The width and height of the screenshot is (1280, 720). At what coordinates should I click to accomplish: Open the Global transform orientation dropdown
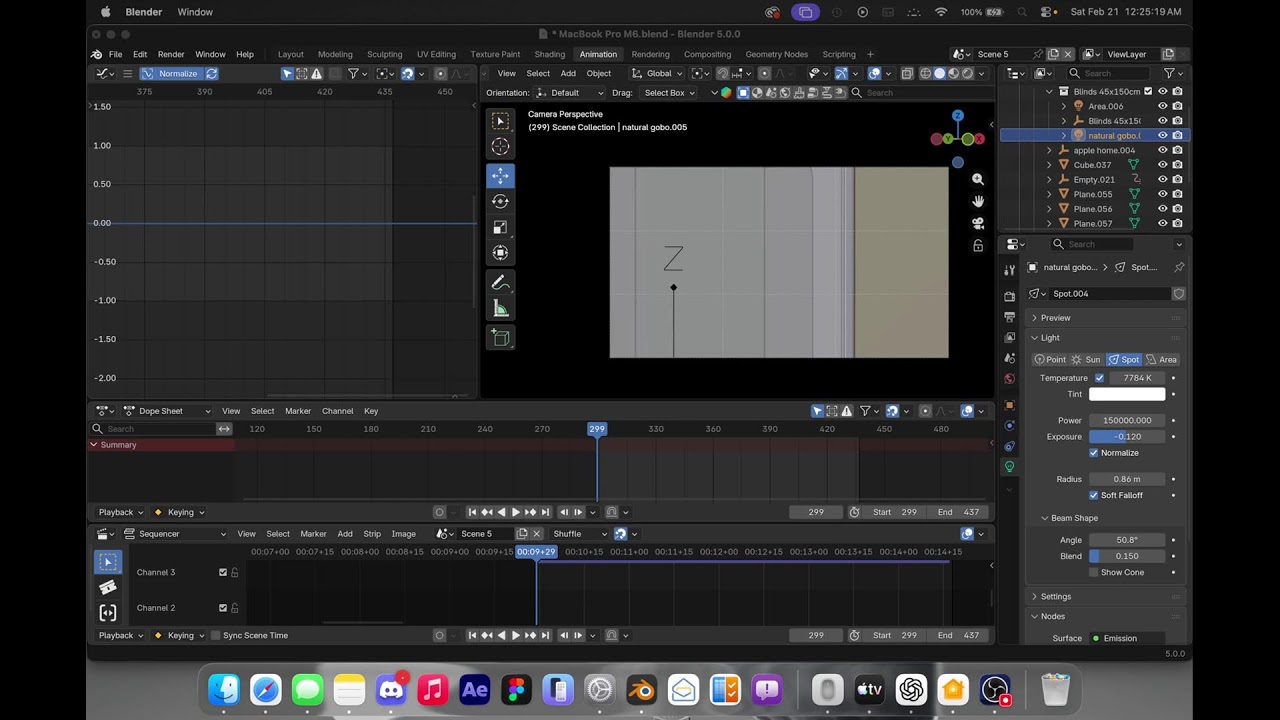click(657, 73)
